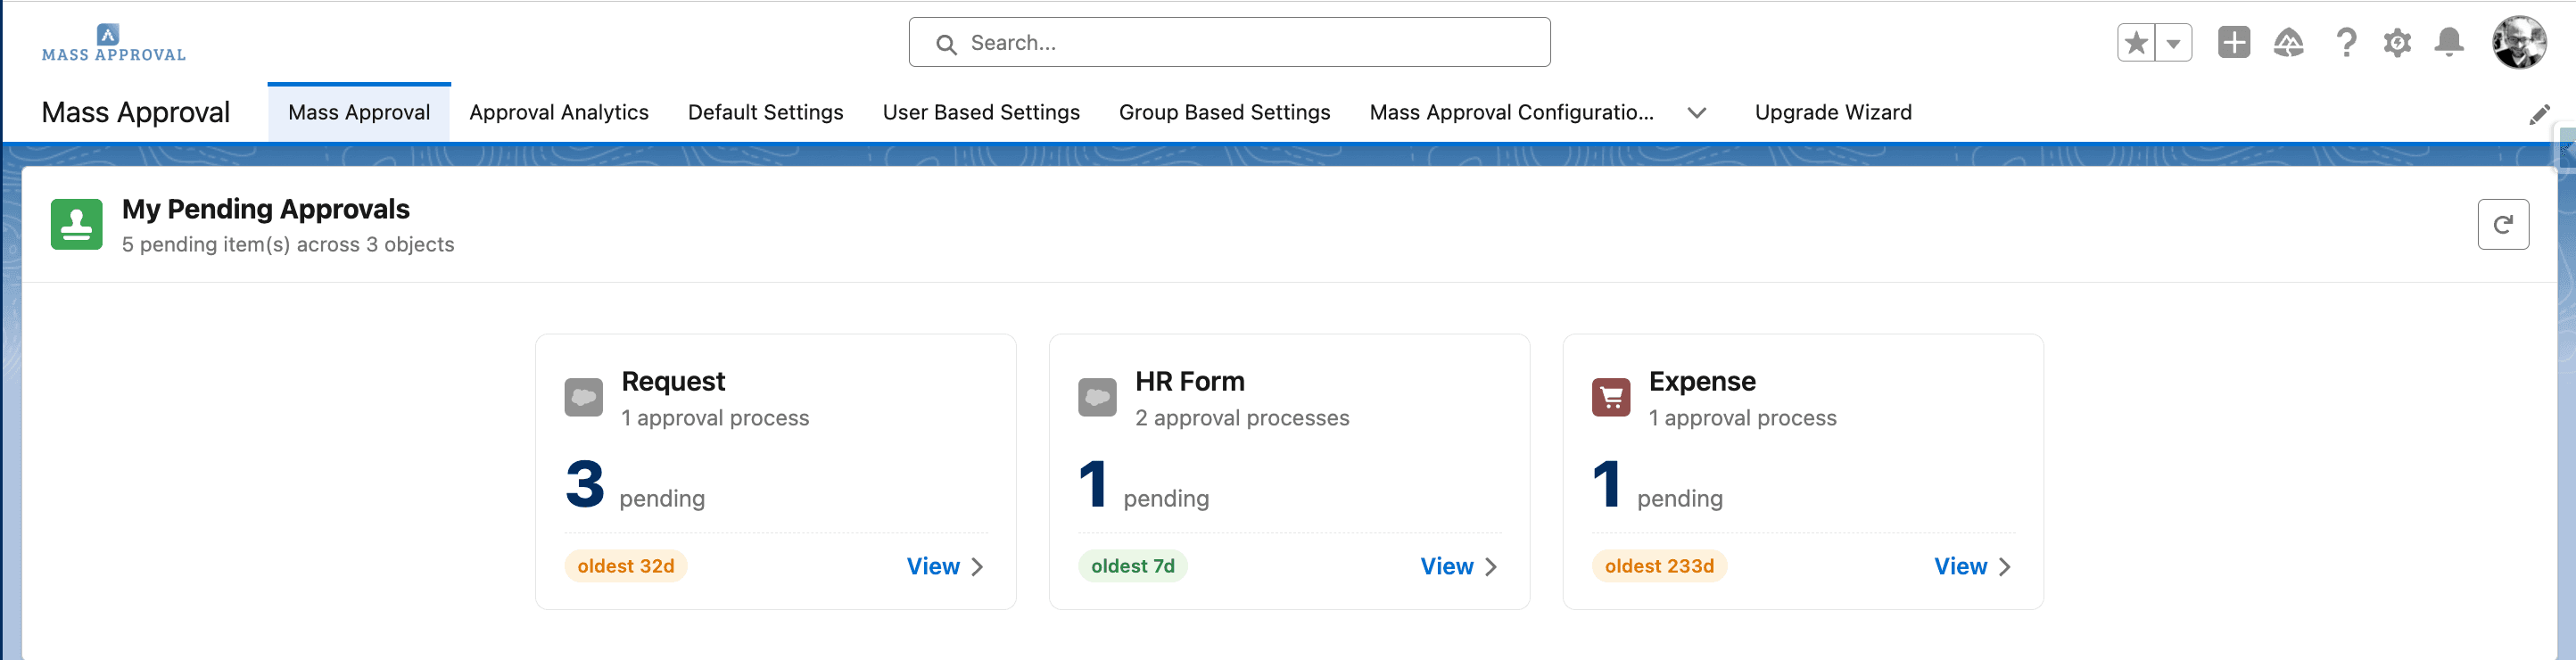Image resolution: width=2576 pixels, height=660 pixels.
Task: Open the Group Based Settings tab
Action: pyautogui.click(x=1224, y=112)
